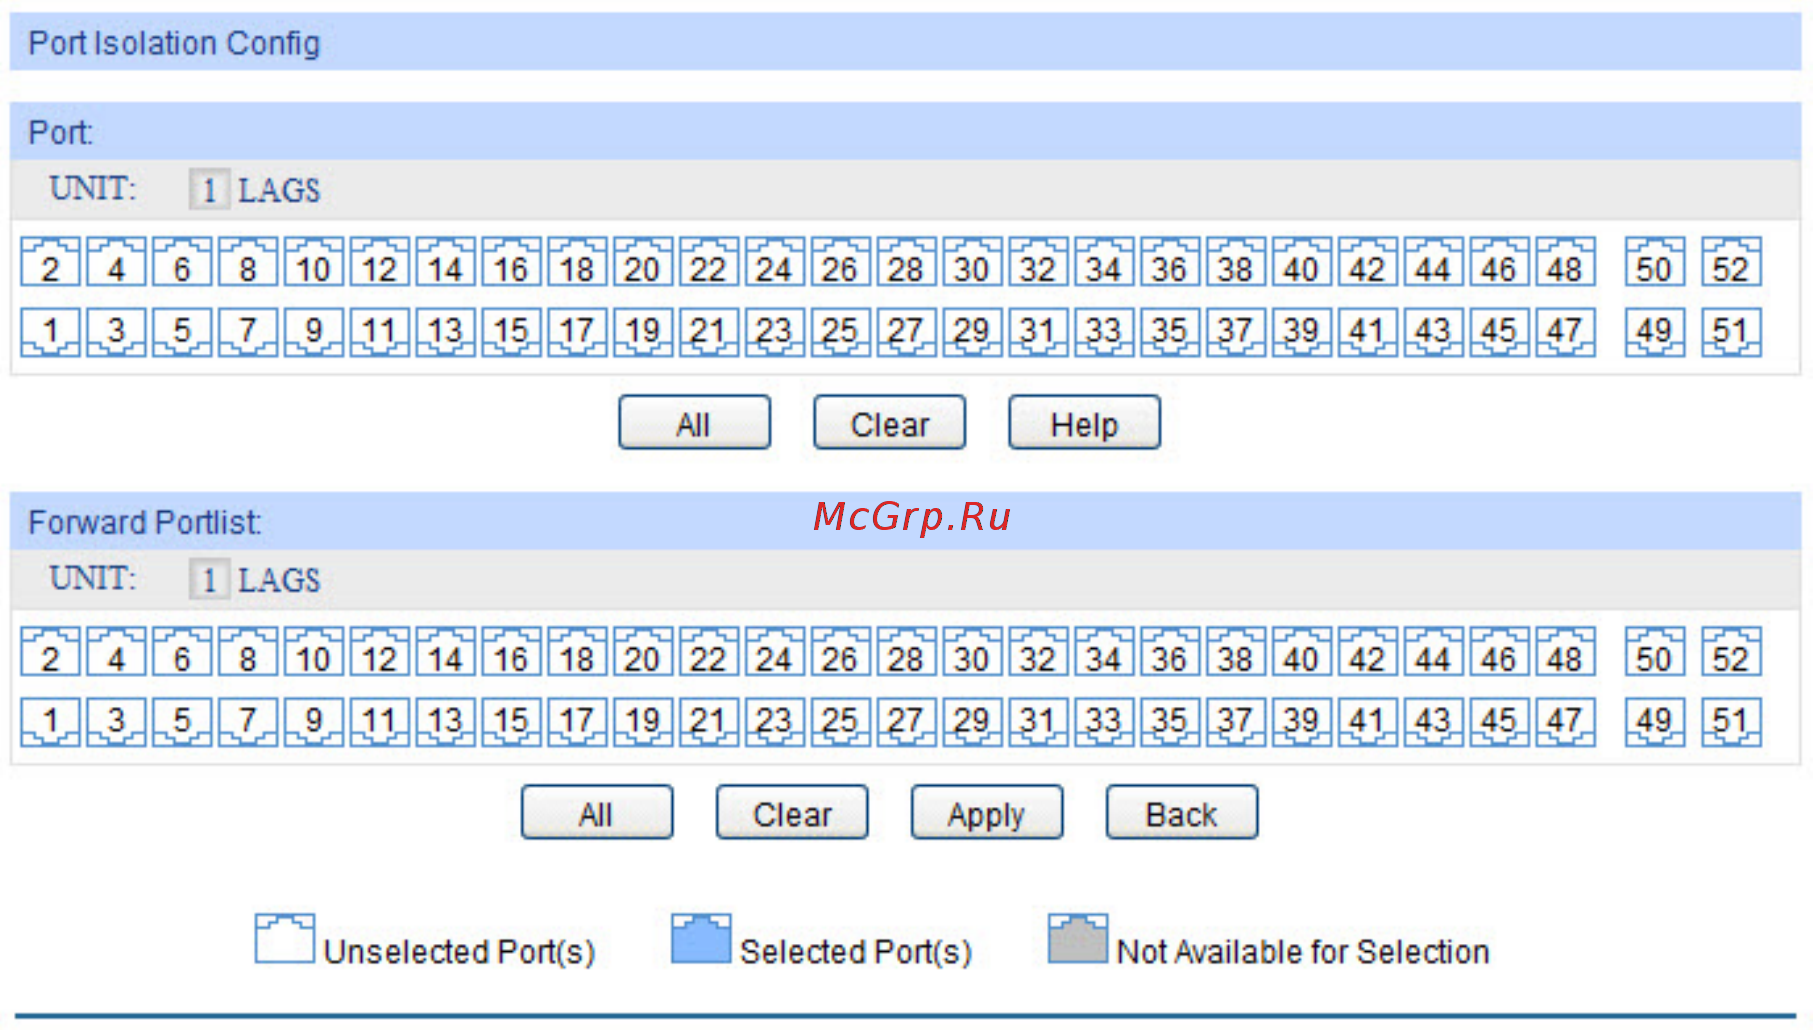Screen dimensions: 1813x1030
Task: Select port 20 in the Port section
Action: pos(643,263)
